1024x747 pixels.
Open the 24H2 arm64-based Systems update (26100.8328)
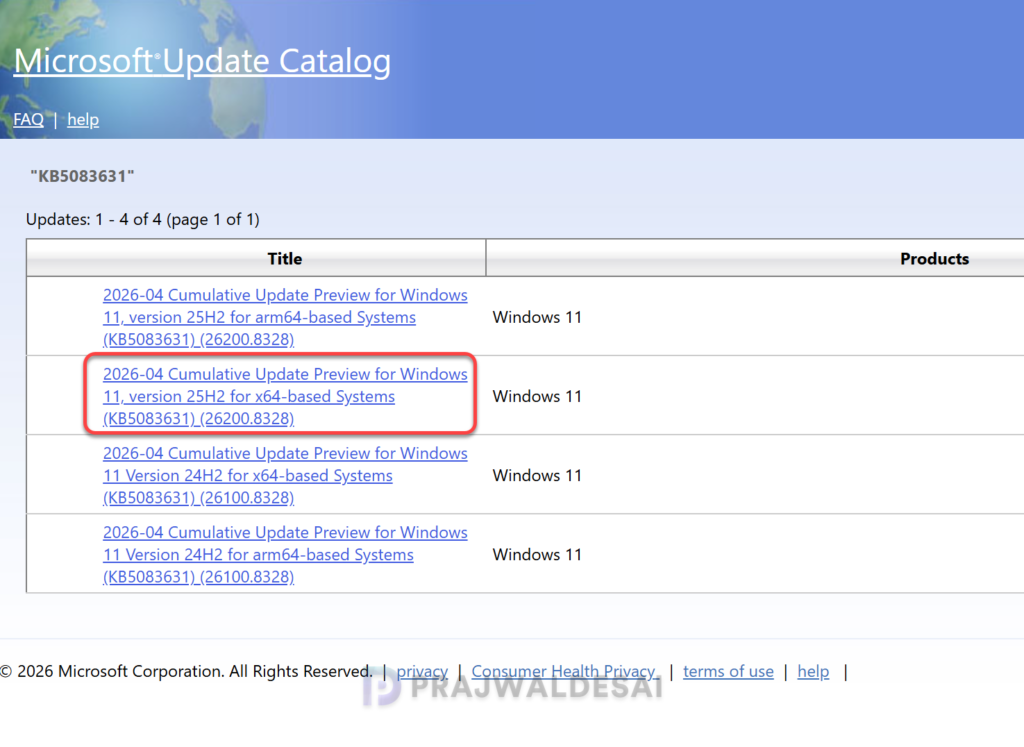point(285,554)
